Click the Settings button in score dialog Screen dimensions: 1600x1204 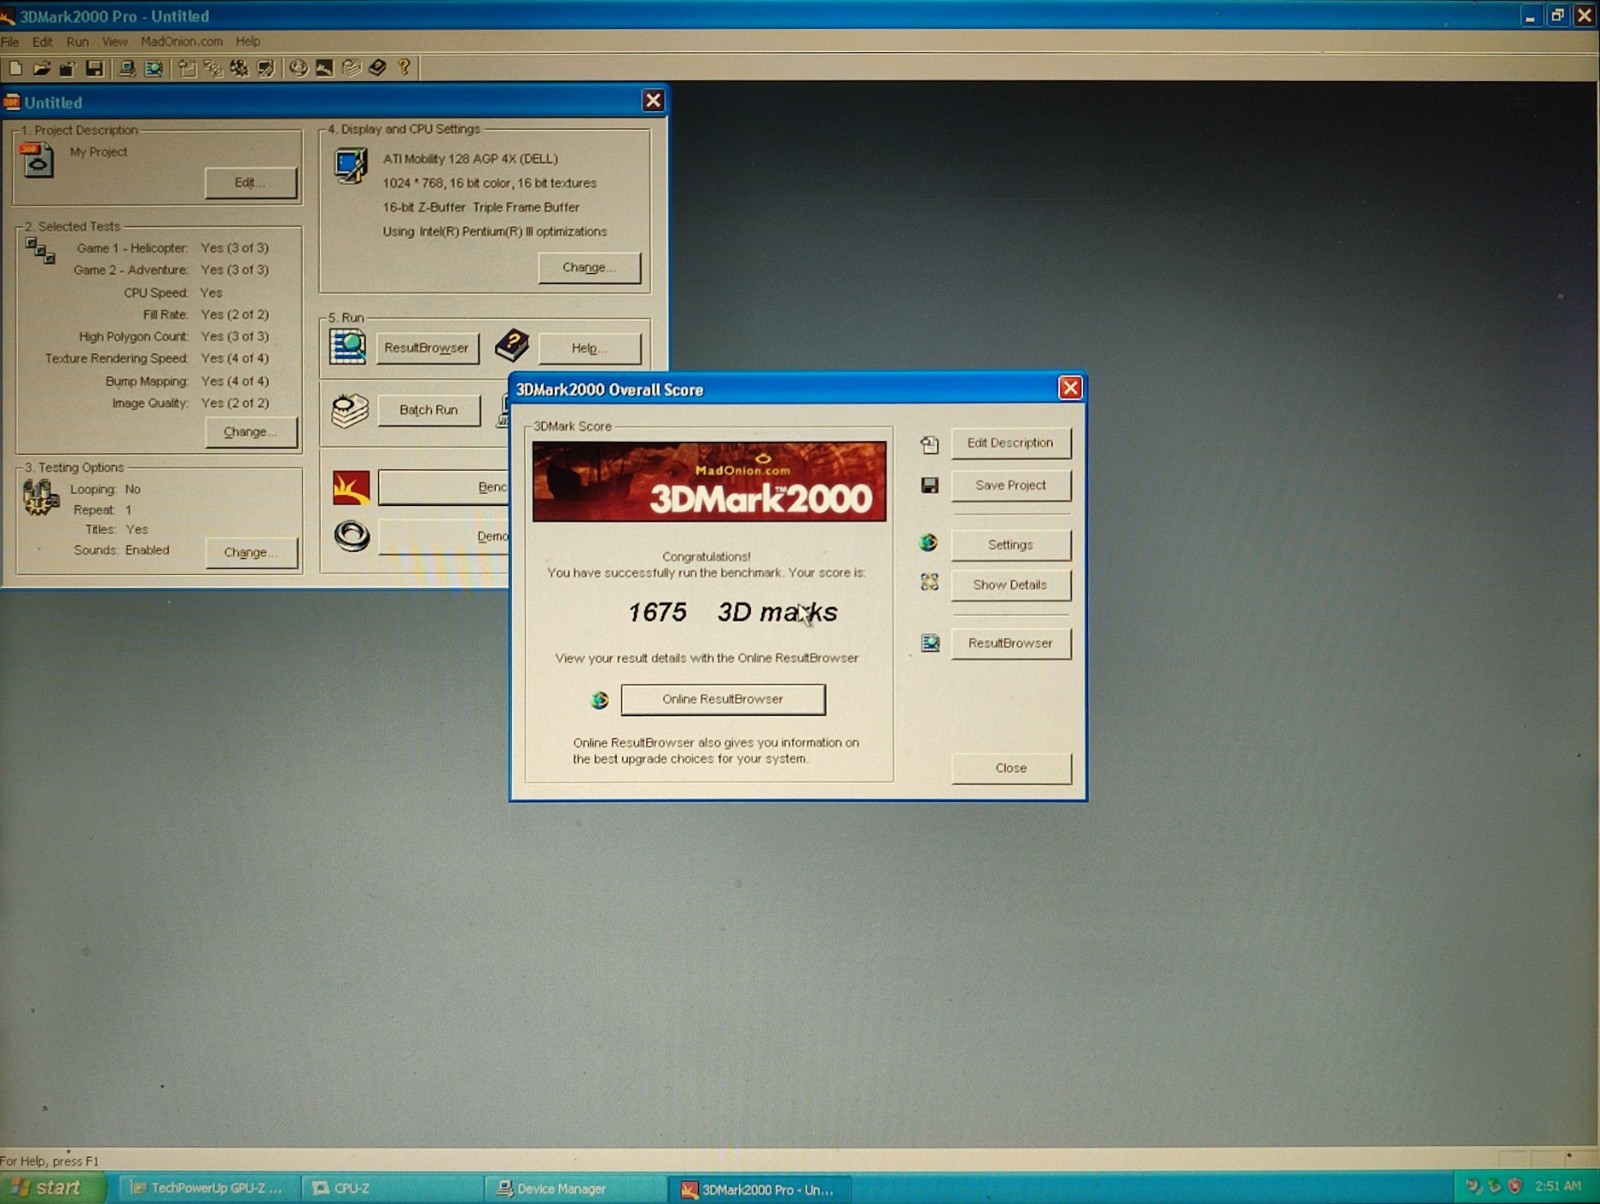click(x=1010, y=545)
